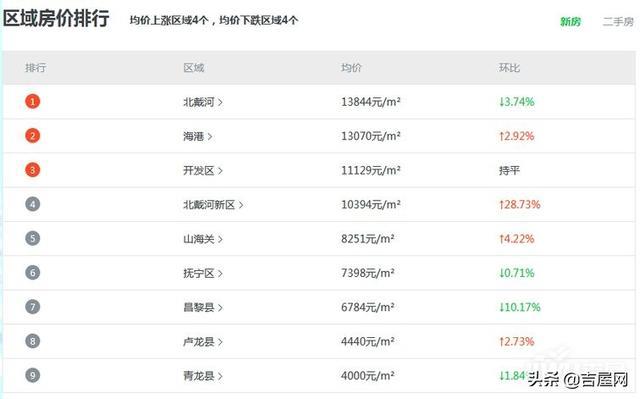640x399 pixels.
Task: Click the ↑2.73% change value
Action: click(517, 341)
